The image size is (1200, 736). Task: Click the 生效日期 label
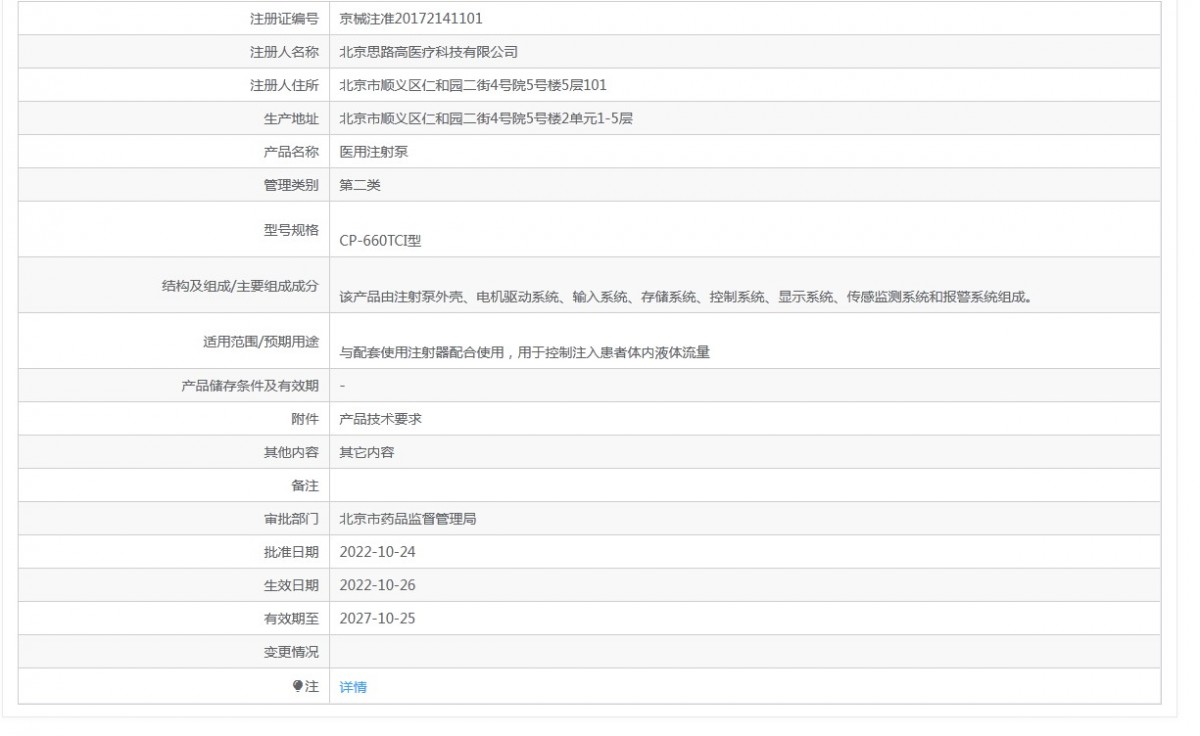[291, 585]
